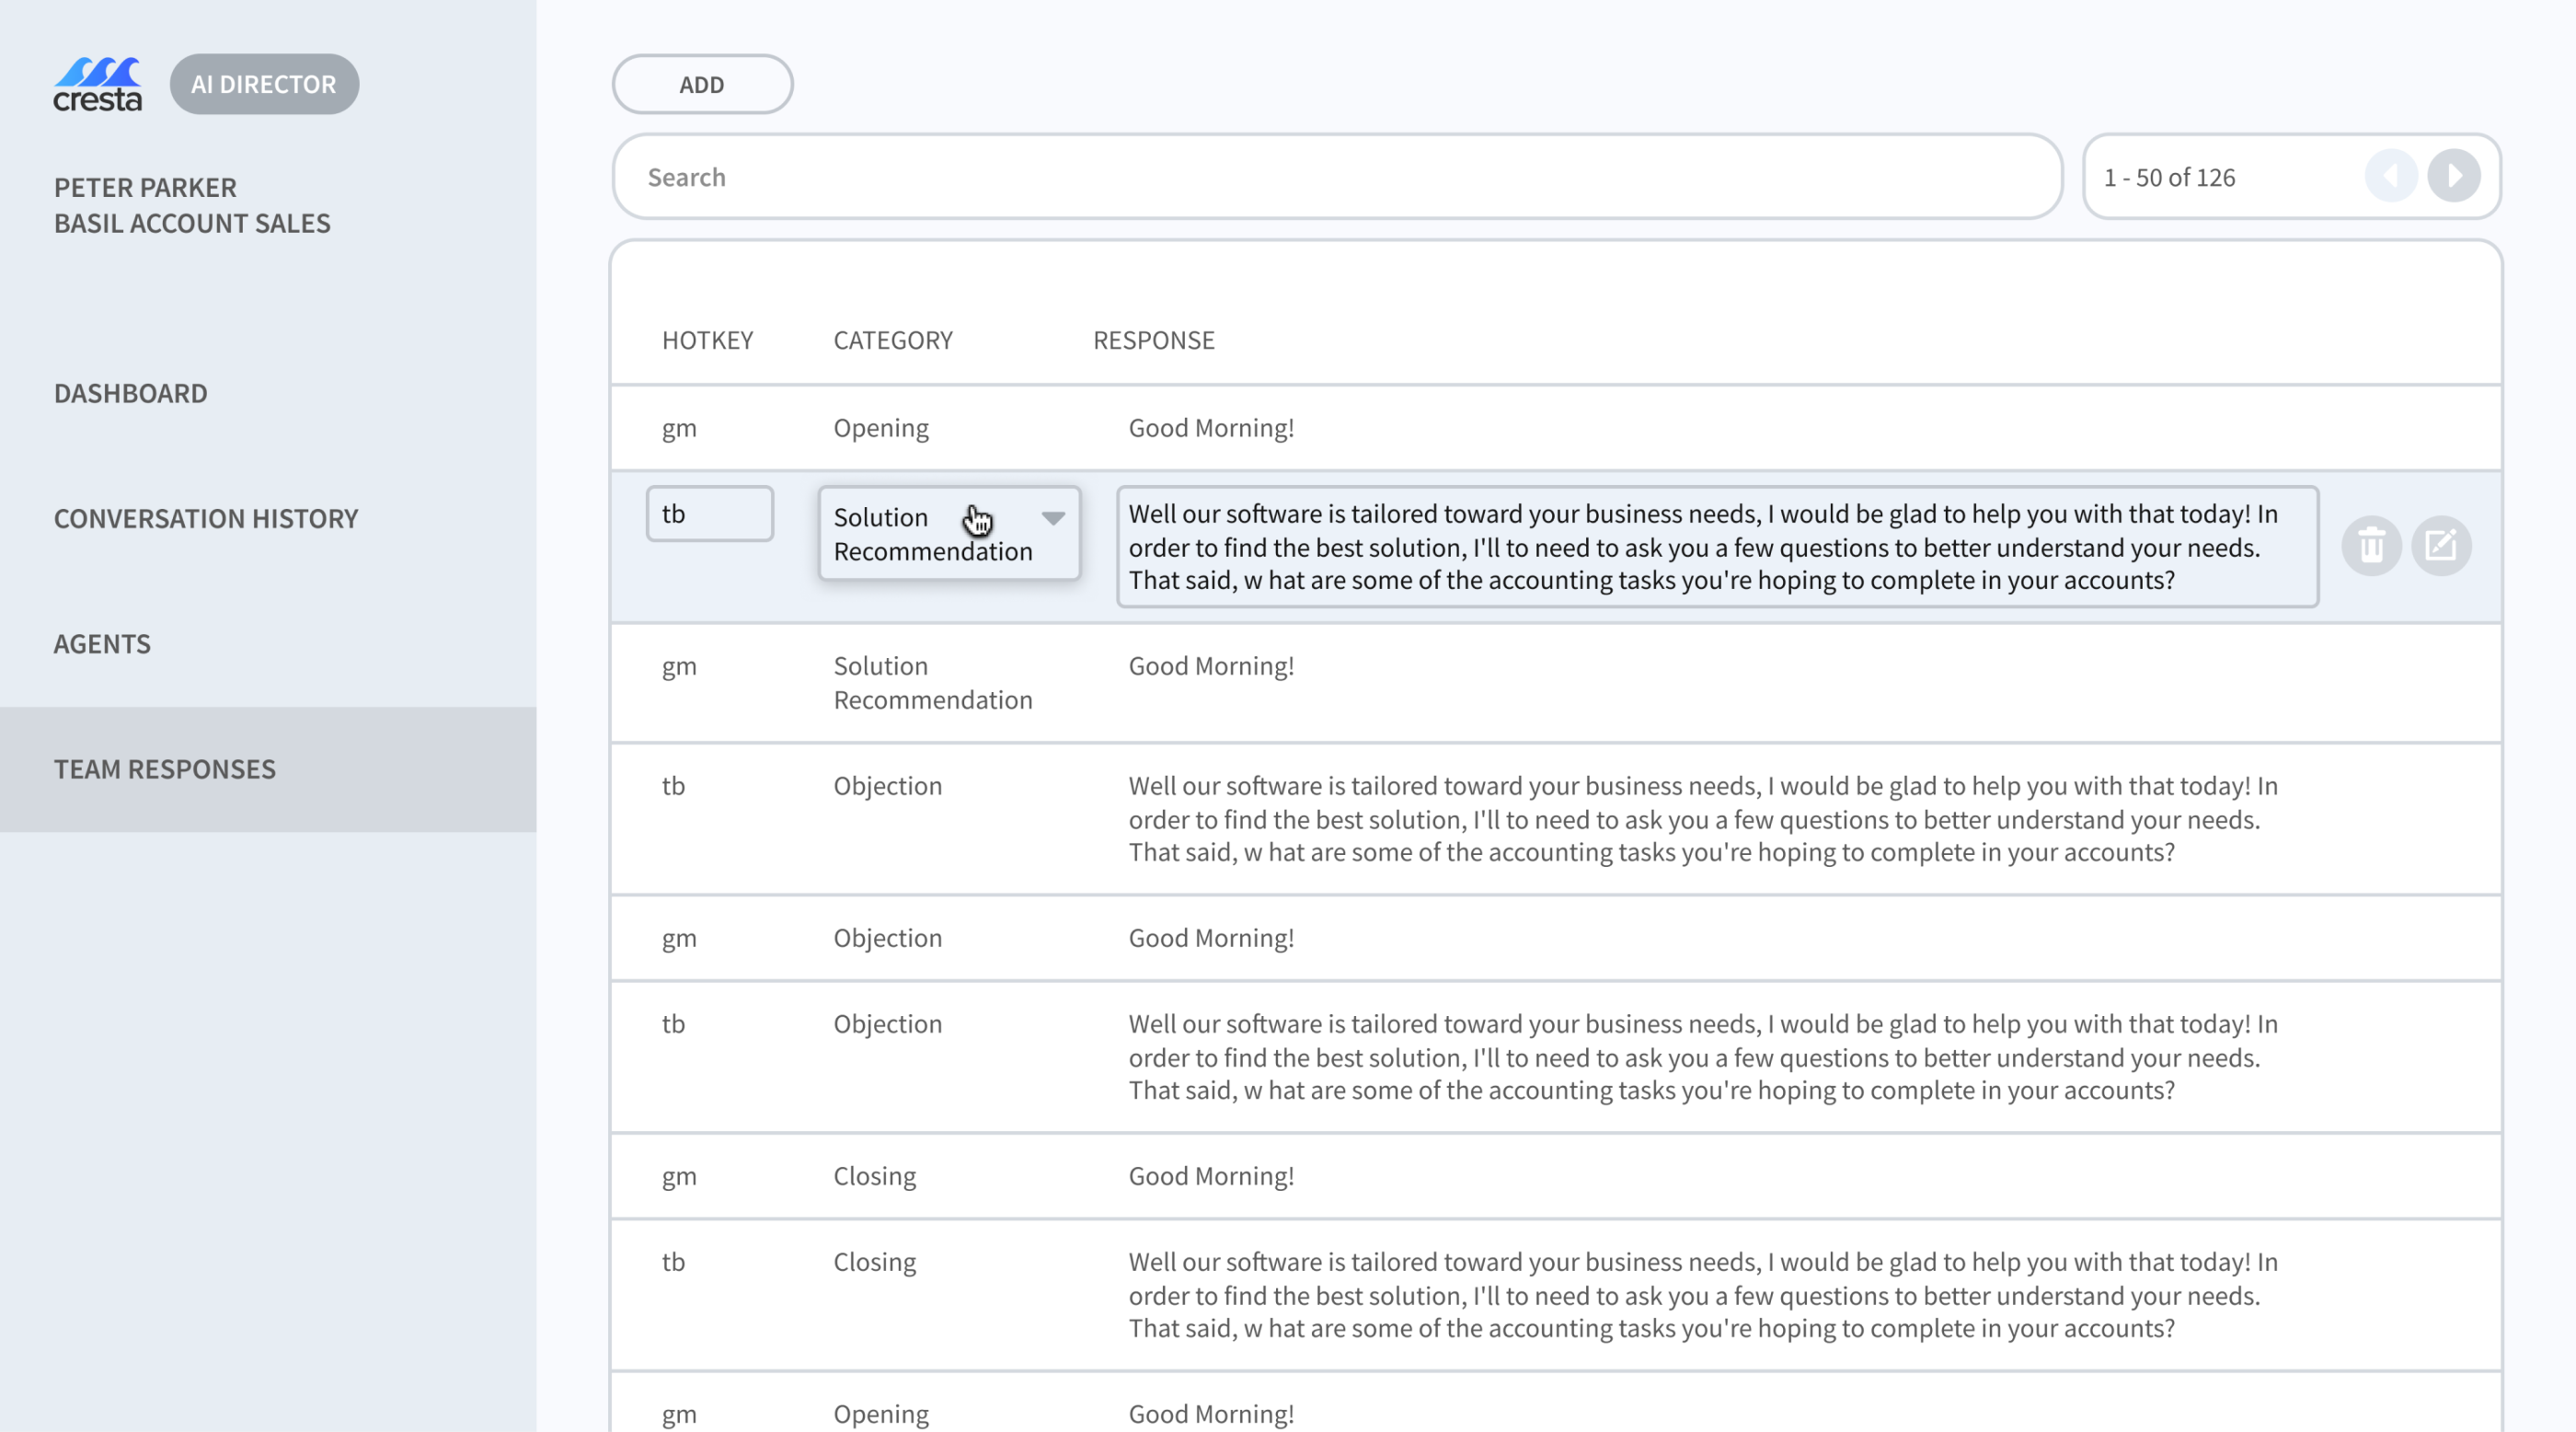
Task: Go to next page of responses
Action: coord(2454,177)
